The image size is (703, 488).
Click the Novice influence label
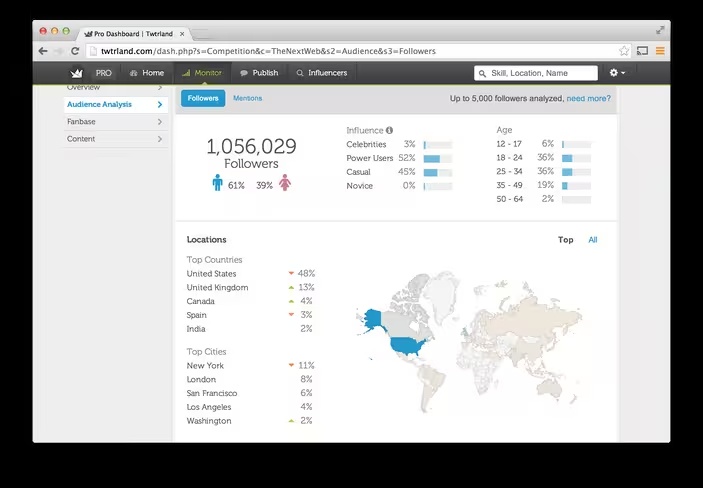360,186
